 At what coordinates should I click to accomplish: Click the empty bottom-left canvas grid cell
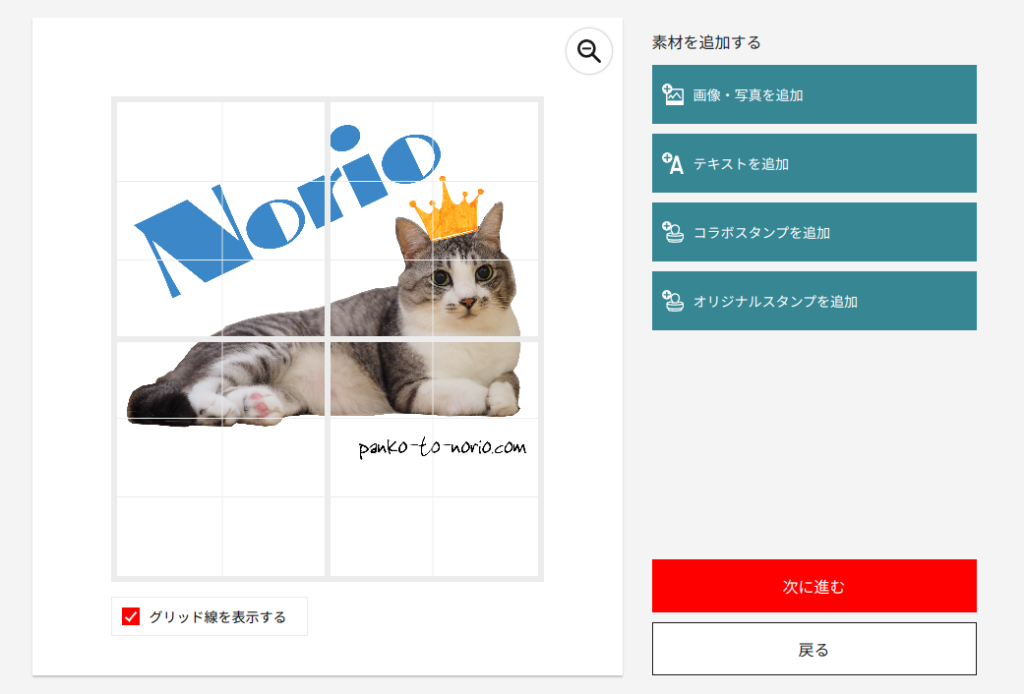(x=170, y=537)
